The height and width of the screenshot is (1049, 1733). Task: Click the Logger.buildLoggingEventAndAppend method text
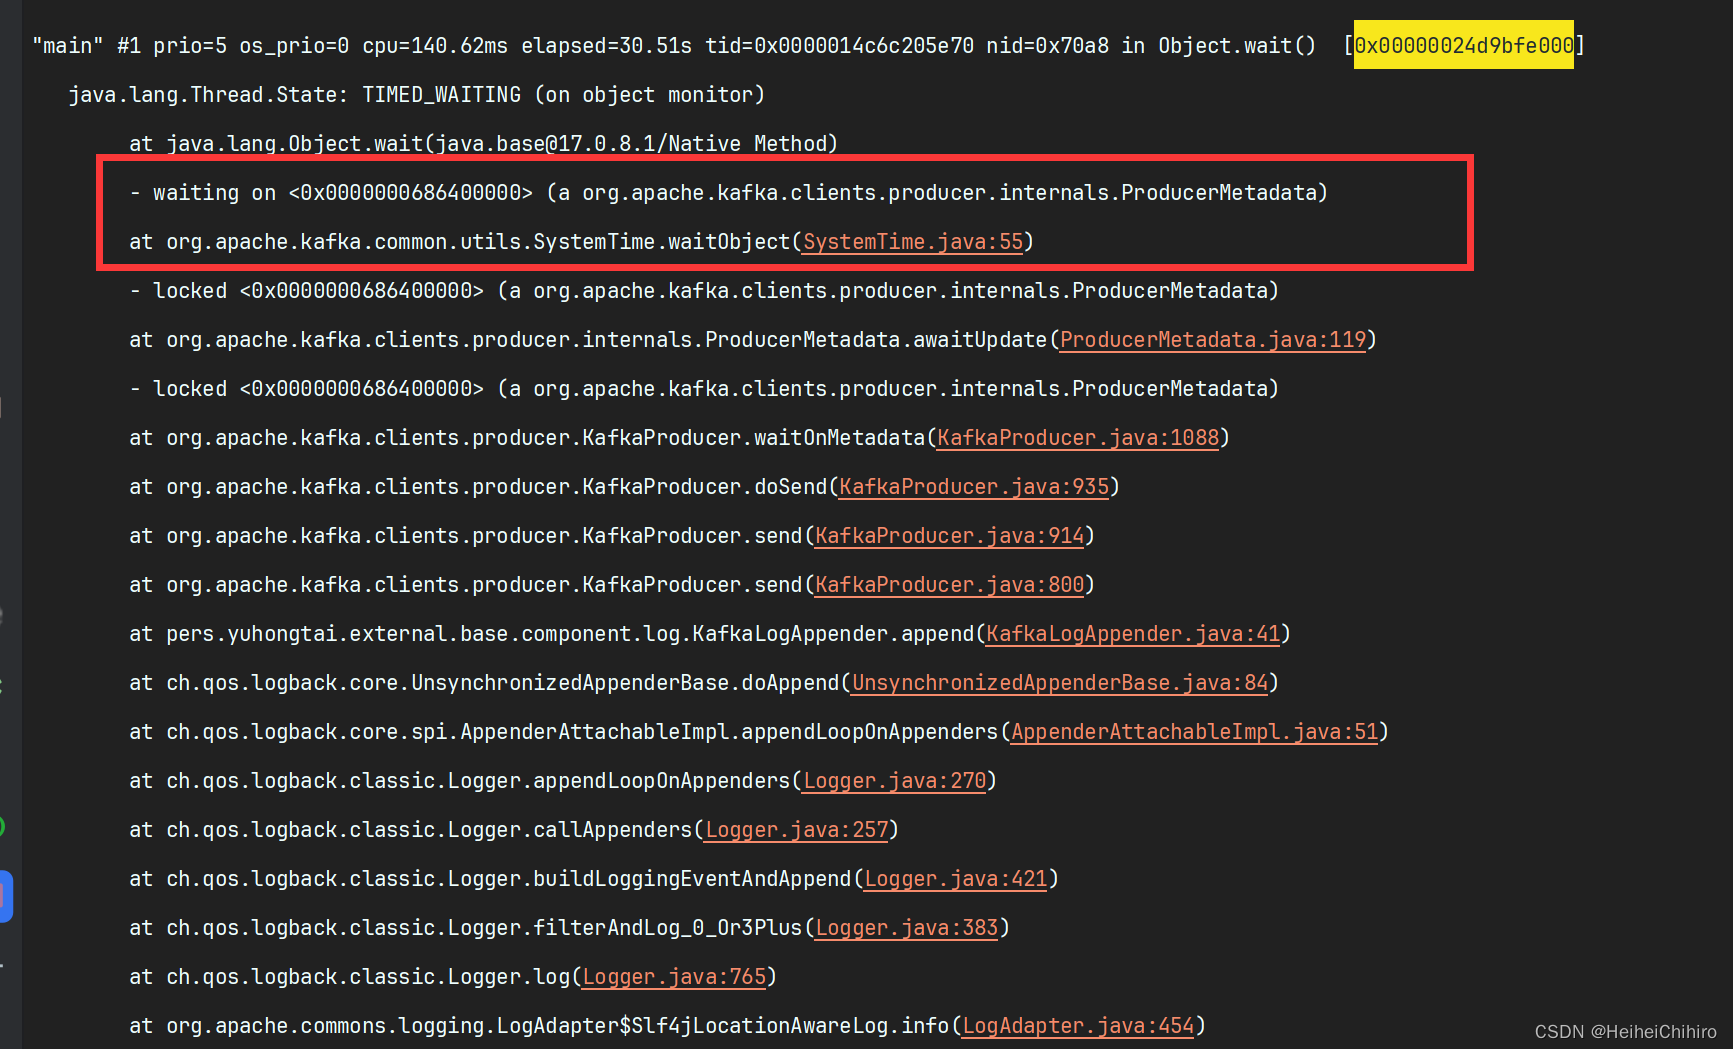pyautogui.click(x=649, y=879)
